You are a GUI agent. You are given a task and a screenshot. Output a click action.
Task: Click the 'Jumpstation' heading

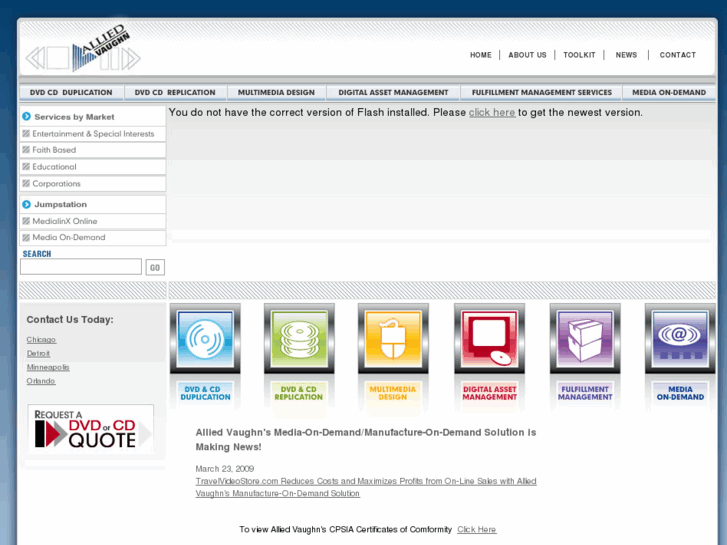click(x=60, y=204)
